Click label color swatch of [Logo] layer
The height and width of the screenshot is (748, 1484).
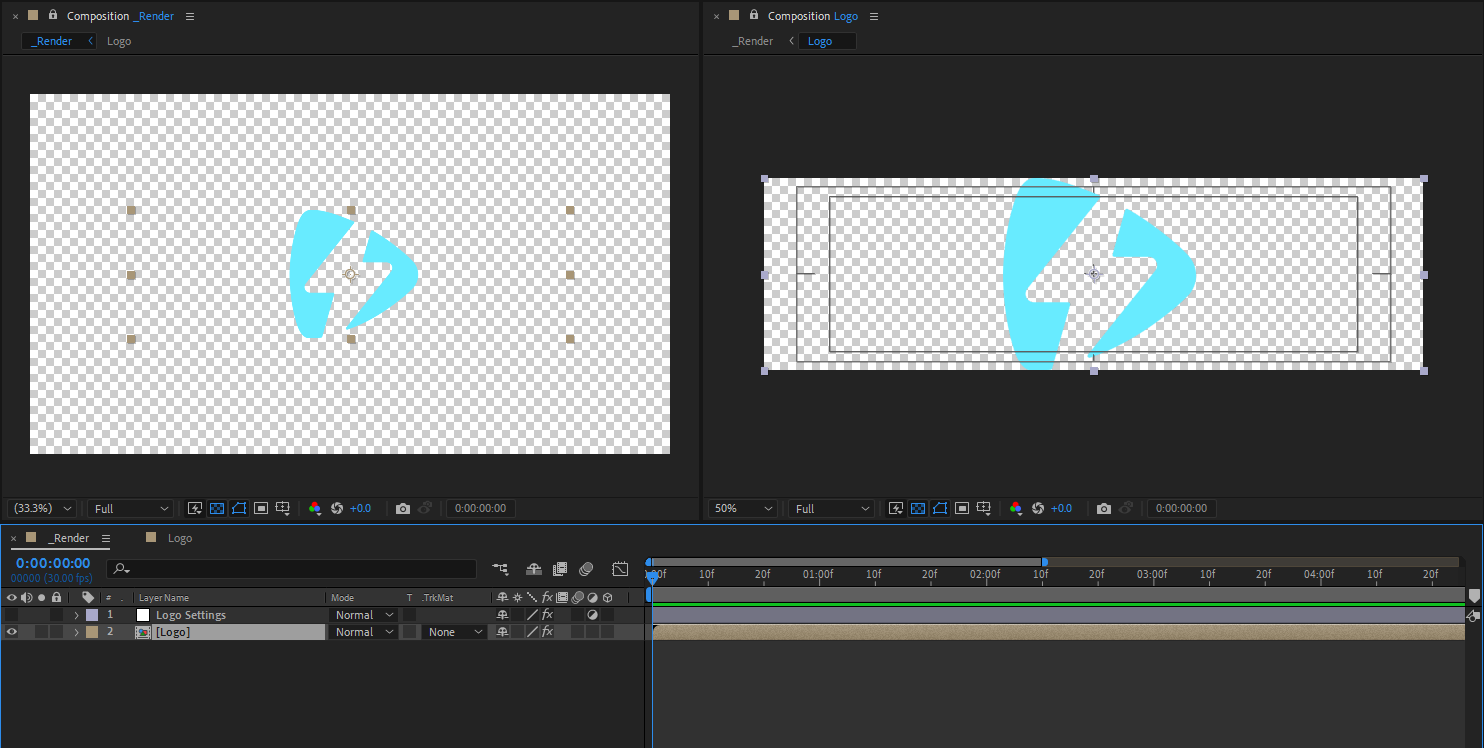click(x=92, y=632)
